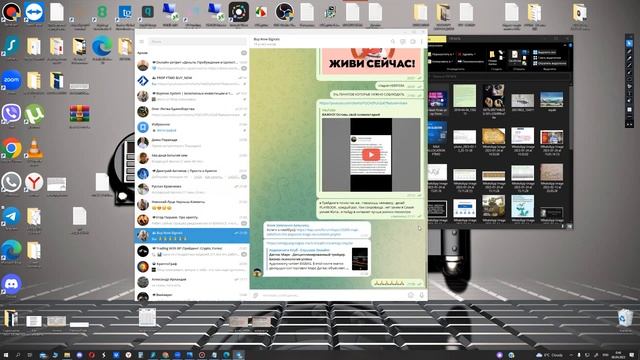This screenshot has height=360, width=640.
Task: Open Yandex Browser desktop shortcut
Action: coord(34,183)
